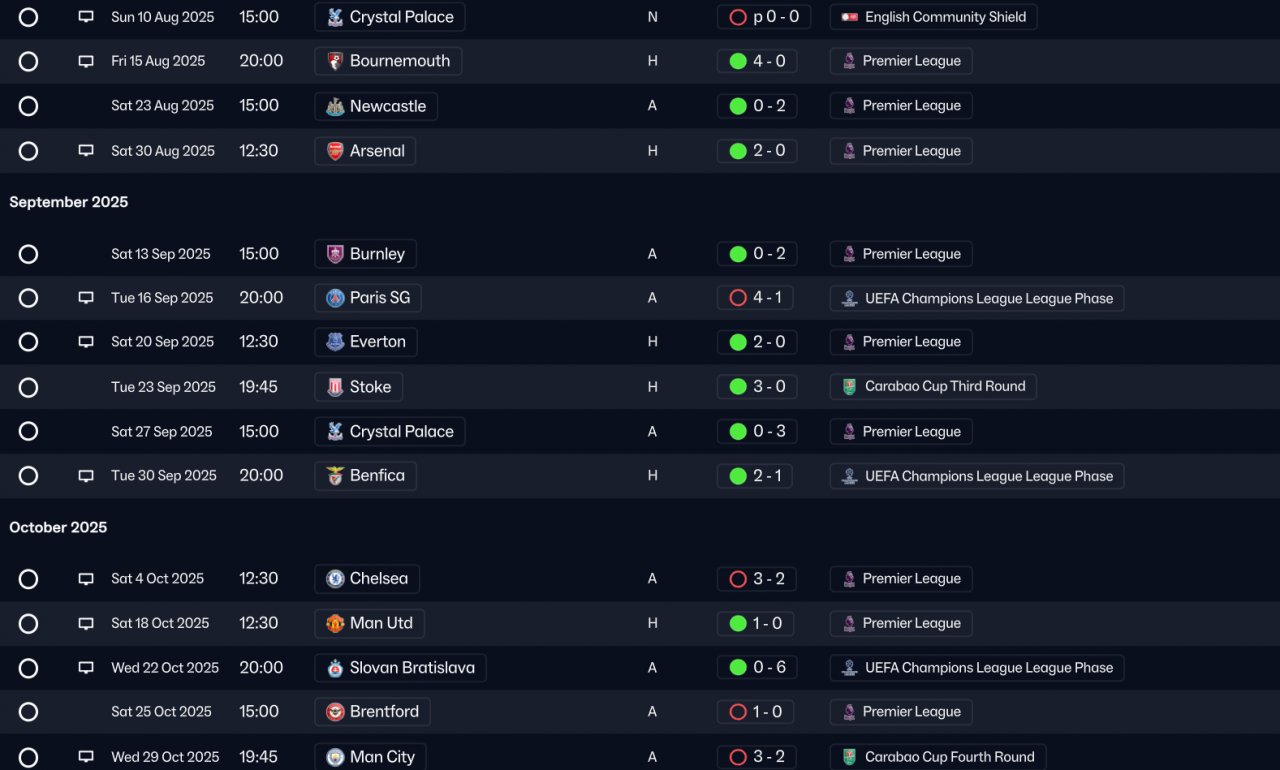Click the Chelsea club crest icon
Image resolution: width=1280 pixels, height=770 pixels.
click(335, 579)
